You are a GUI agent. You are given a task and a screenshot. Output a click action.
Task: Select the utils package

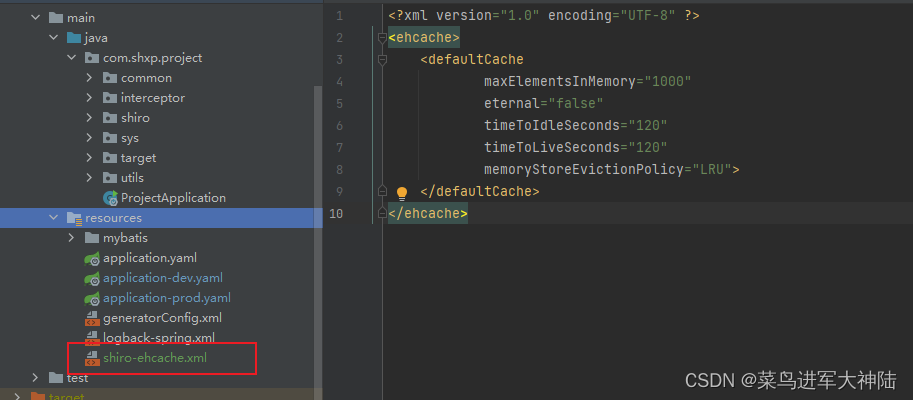pyautogui.click(x=132, y=178)
